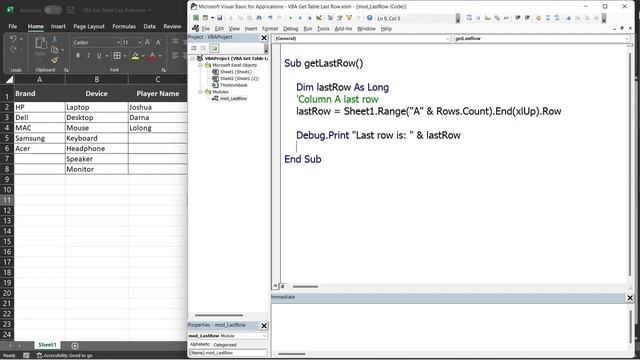Viewport: 640px width, 360px height.
Task: Toggle Underline formatting in Excel ribbon
Action: point(99,56)
